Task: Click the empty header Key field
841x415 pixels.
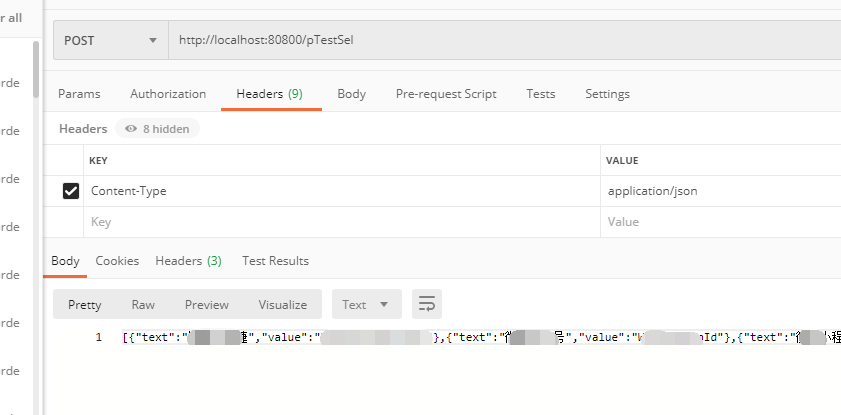Action: tap(342, 222)
